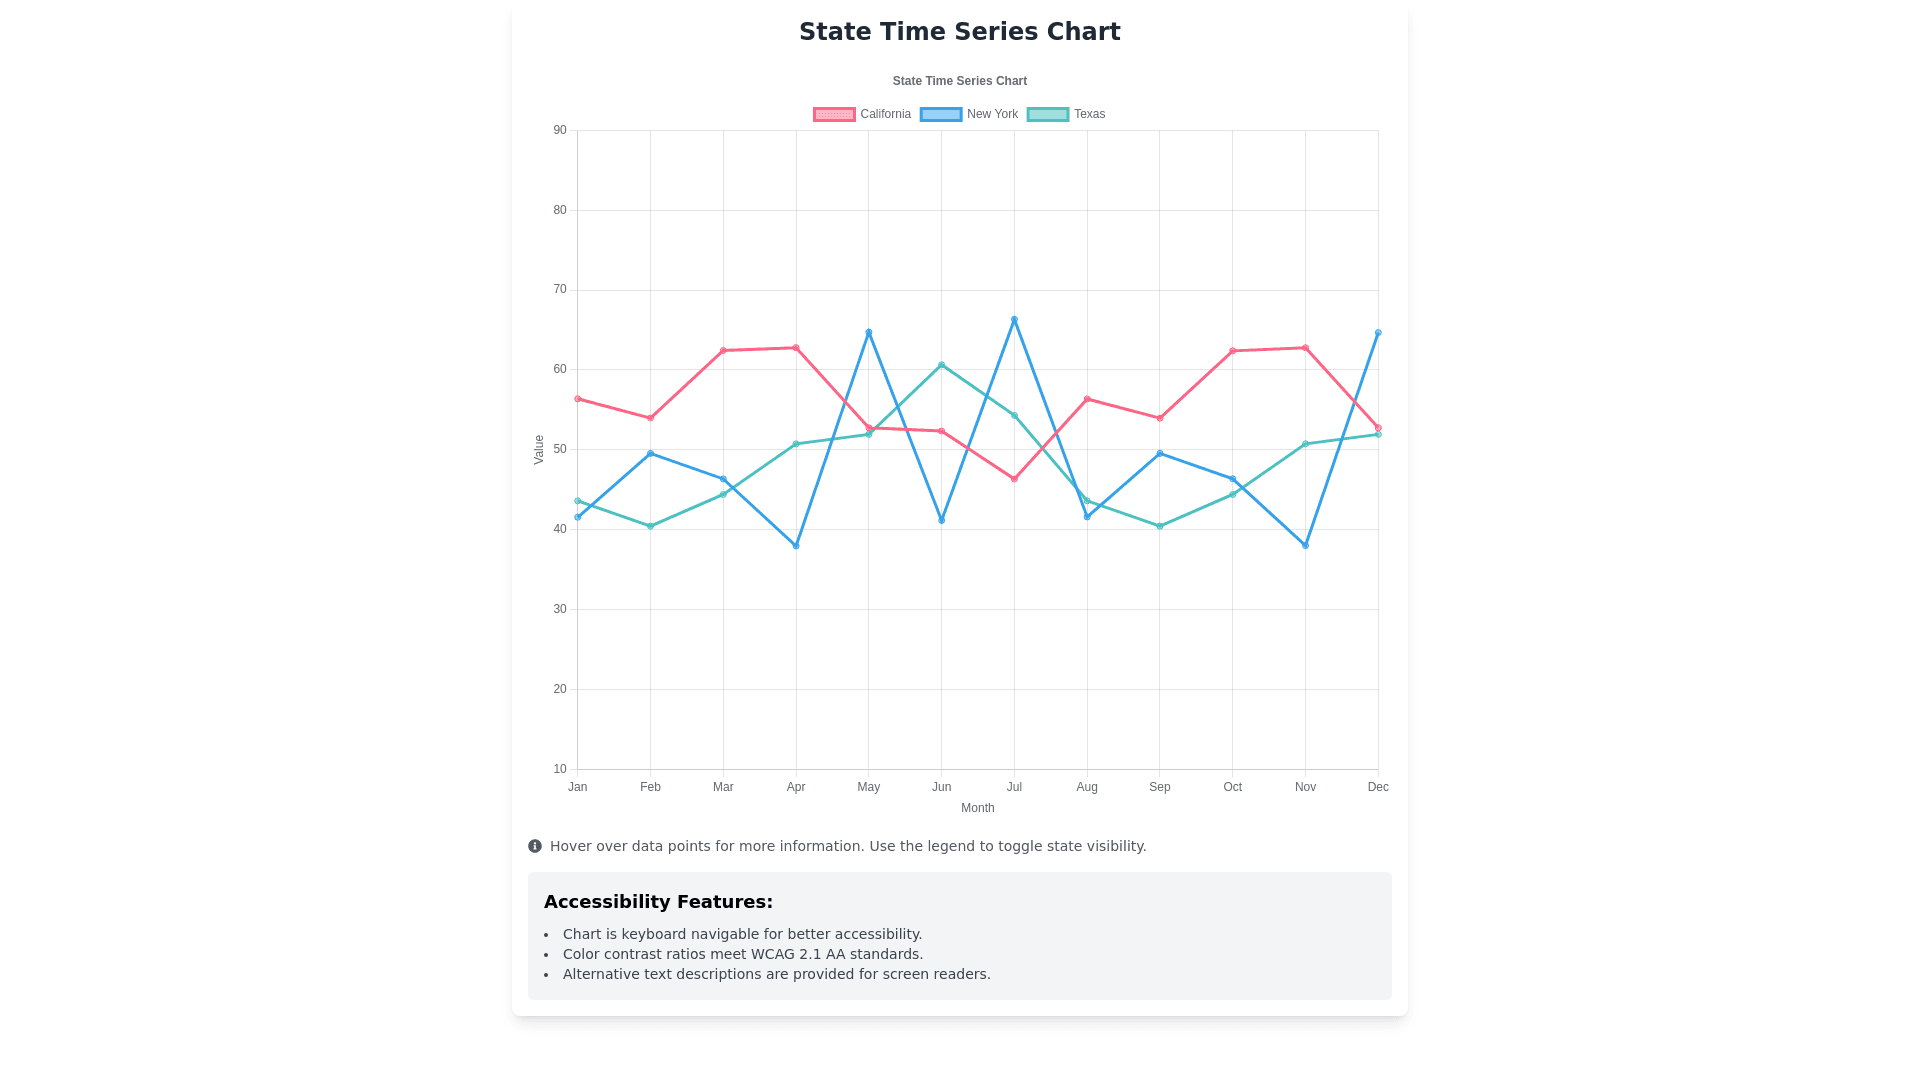Toggle California series via legend label

click(885, 114)
